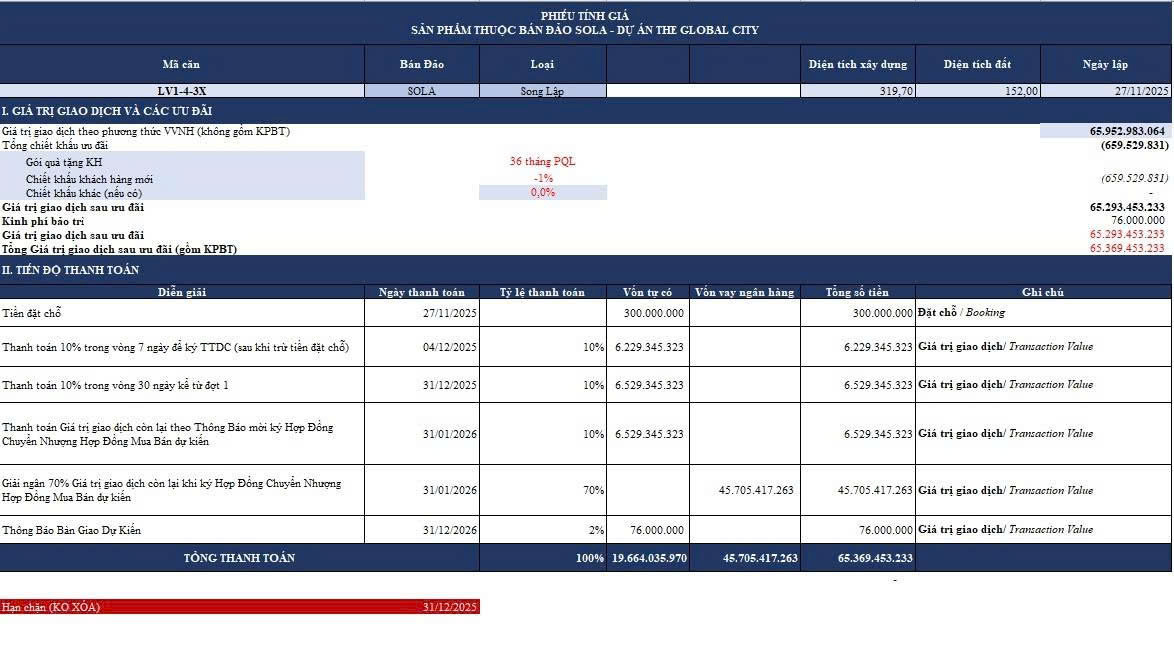Click the red 36 tháng PQL cell

(x=542, y=161)
